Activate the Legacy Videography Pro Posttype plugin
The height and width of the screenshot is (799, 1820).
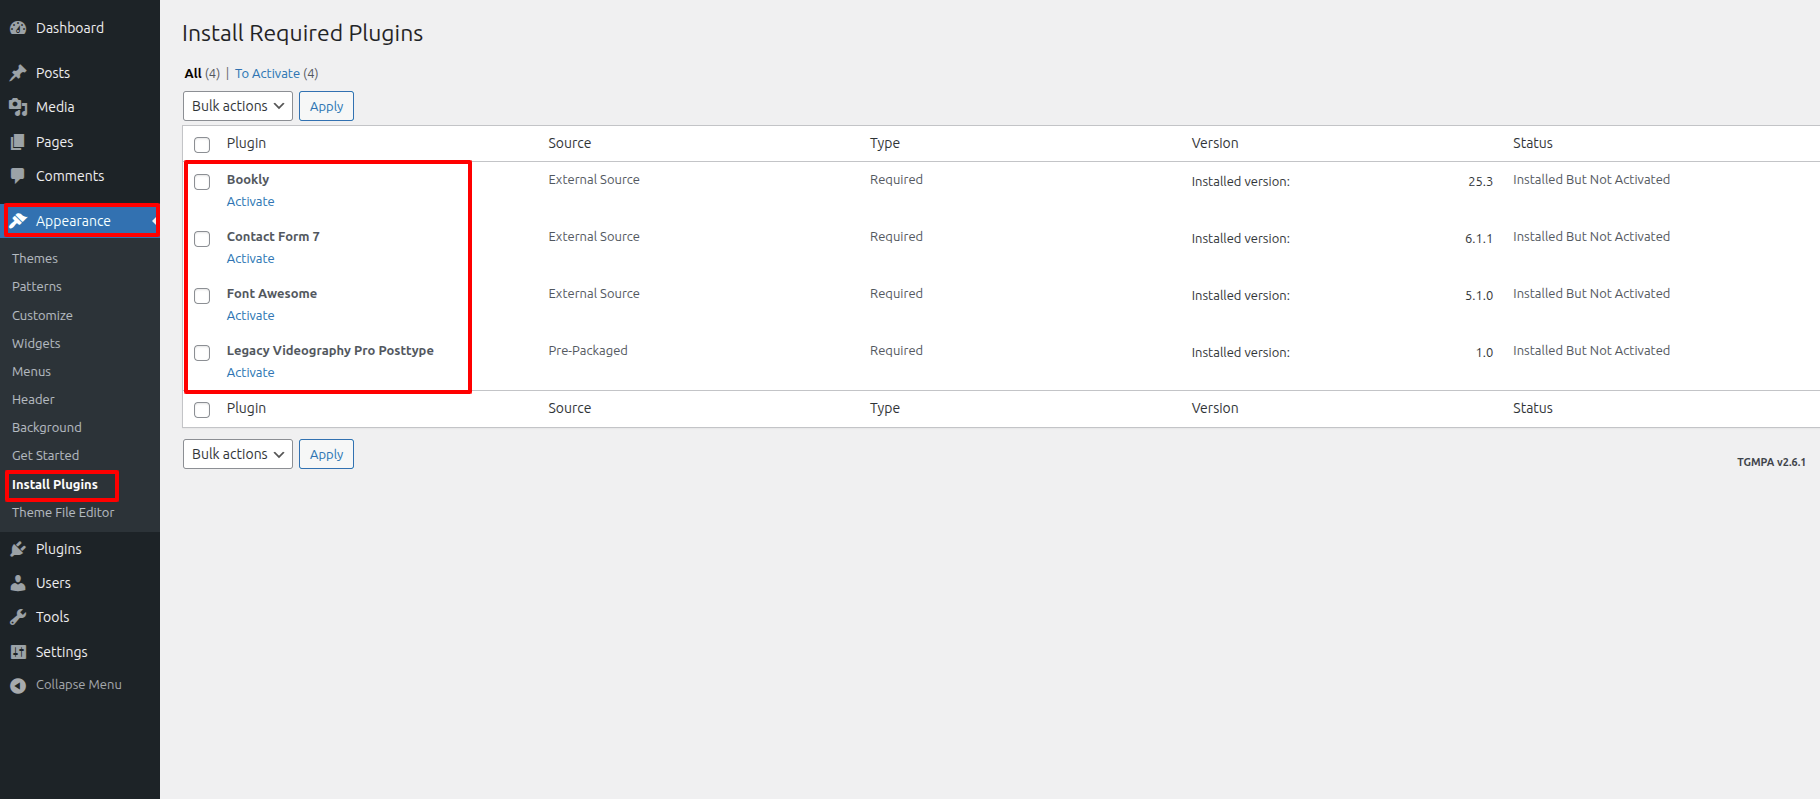(250, 373)
